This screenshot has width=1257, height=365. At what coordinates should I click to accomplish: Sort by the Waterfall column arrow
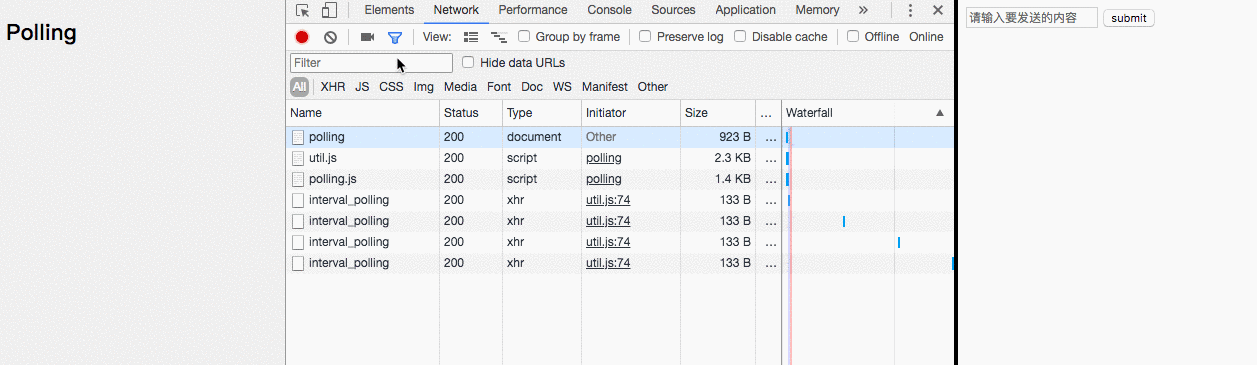click(x=940, y=113)
